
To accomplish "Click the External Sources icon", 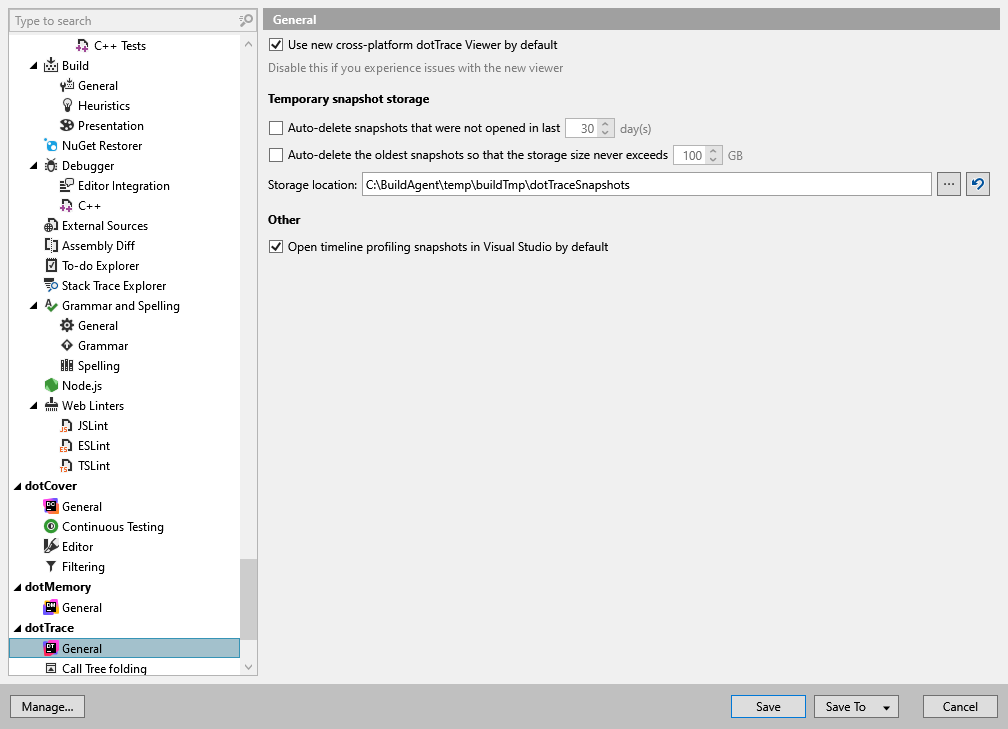I will point(51,226).
